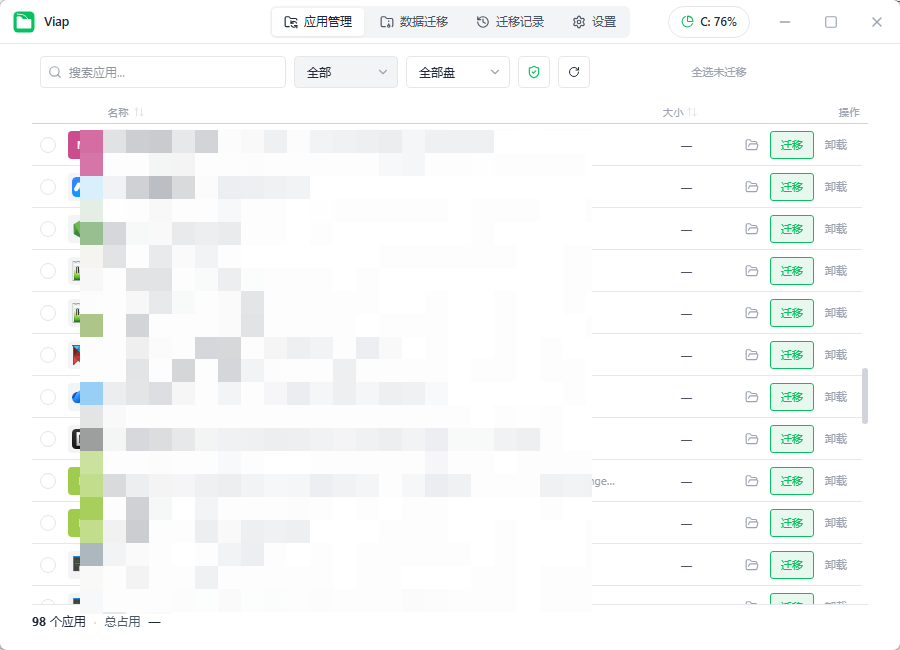Refresh the application list
The height and width of the screenshot is (650, 900).
pyautogui.click(x=574, y=72)
